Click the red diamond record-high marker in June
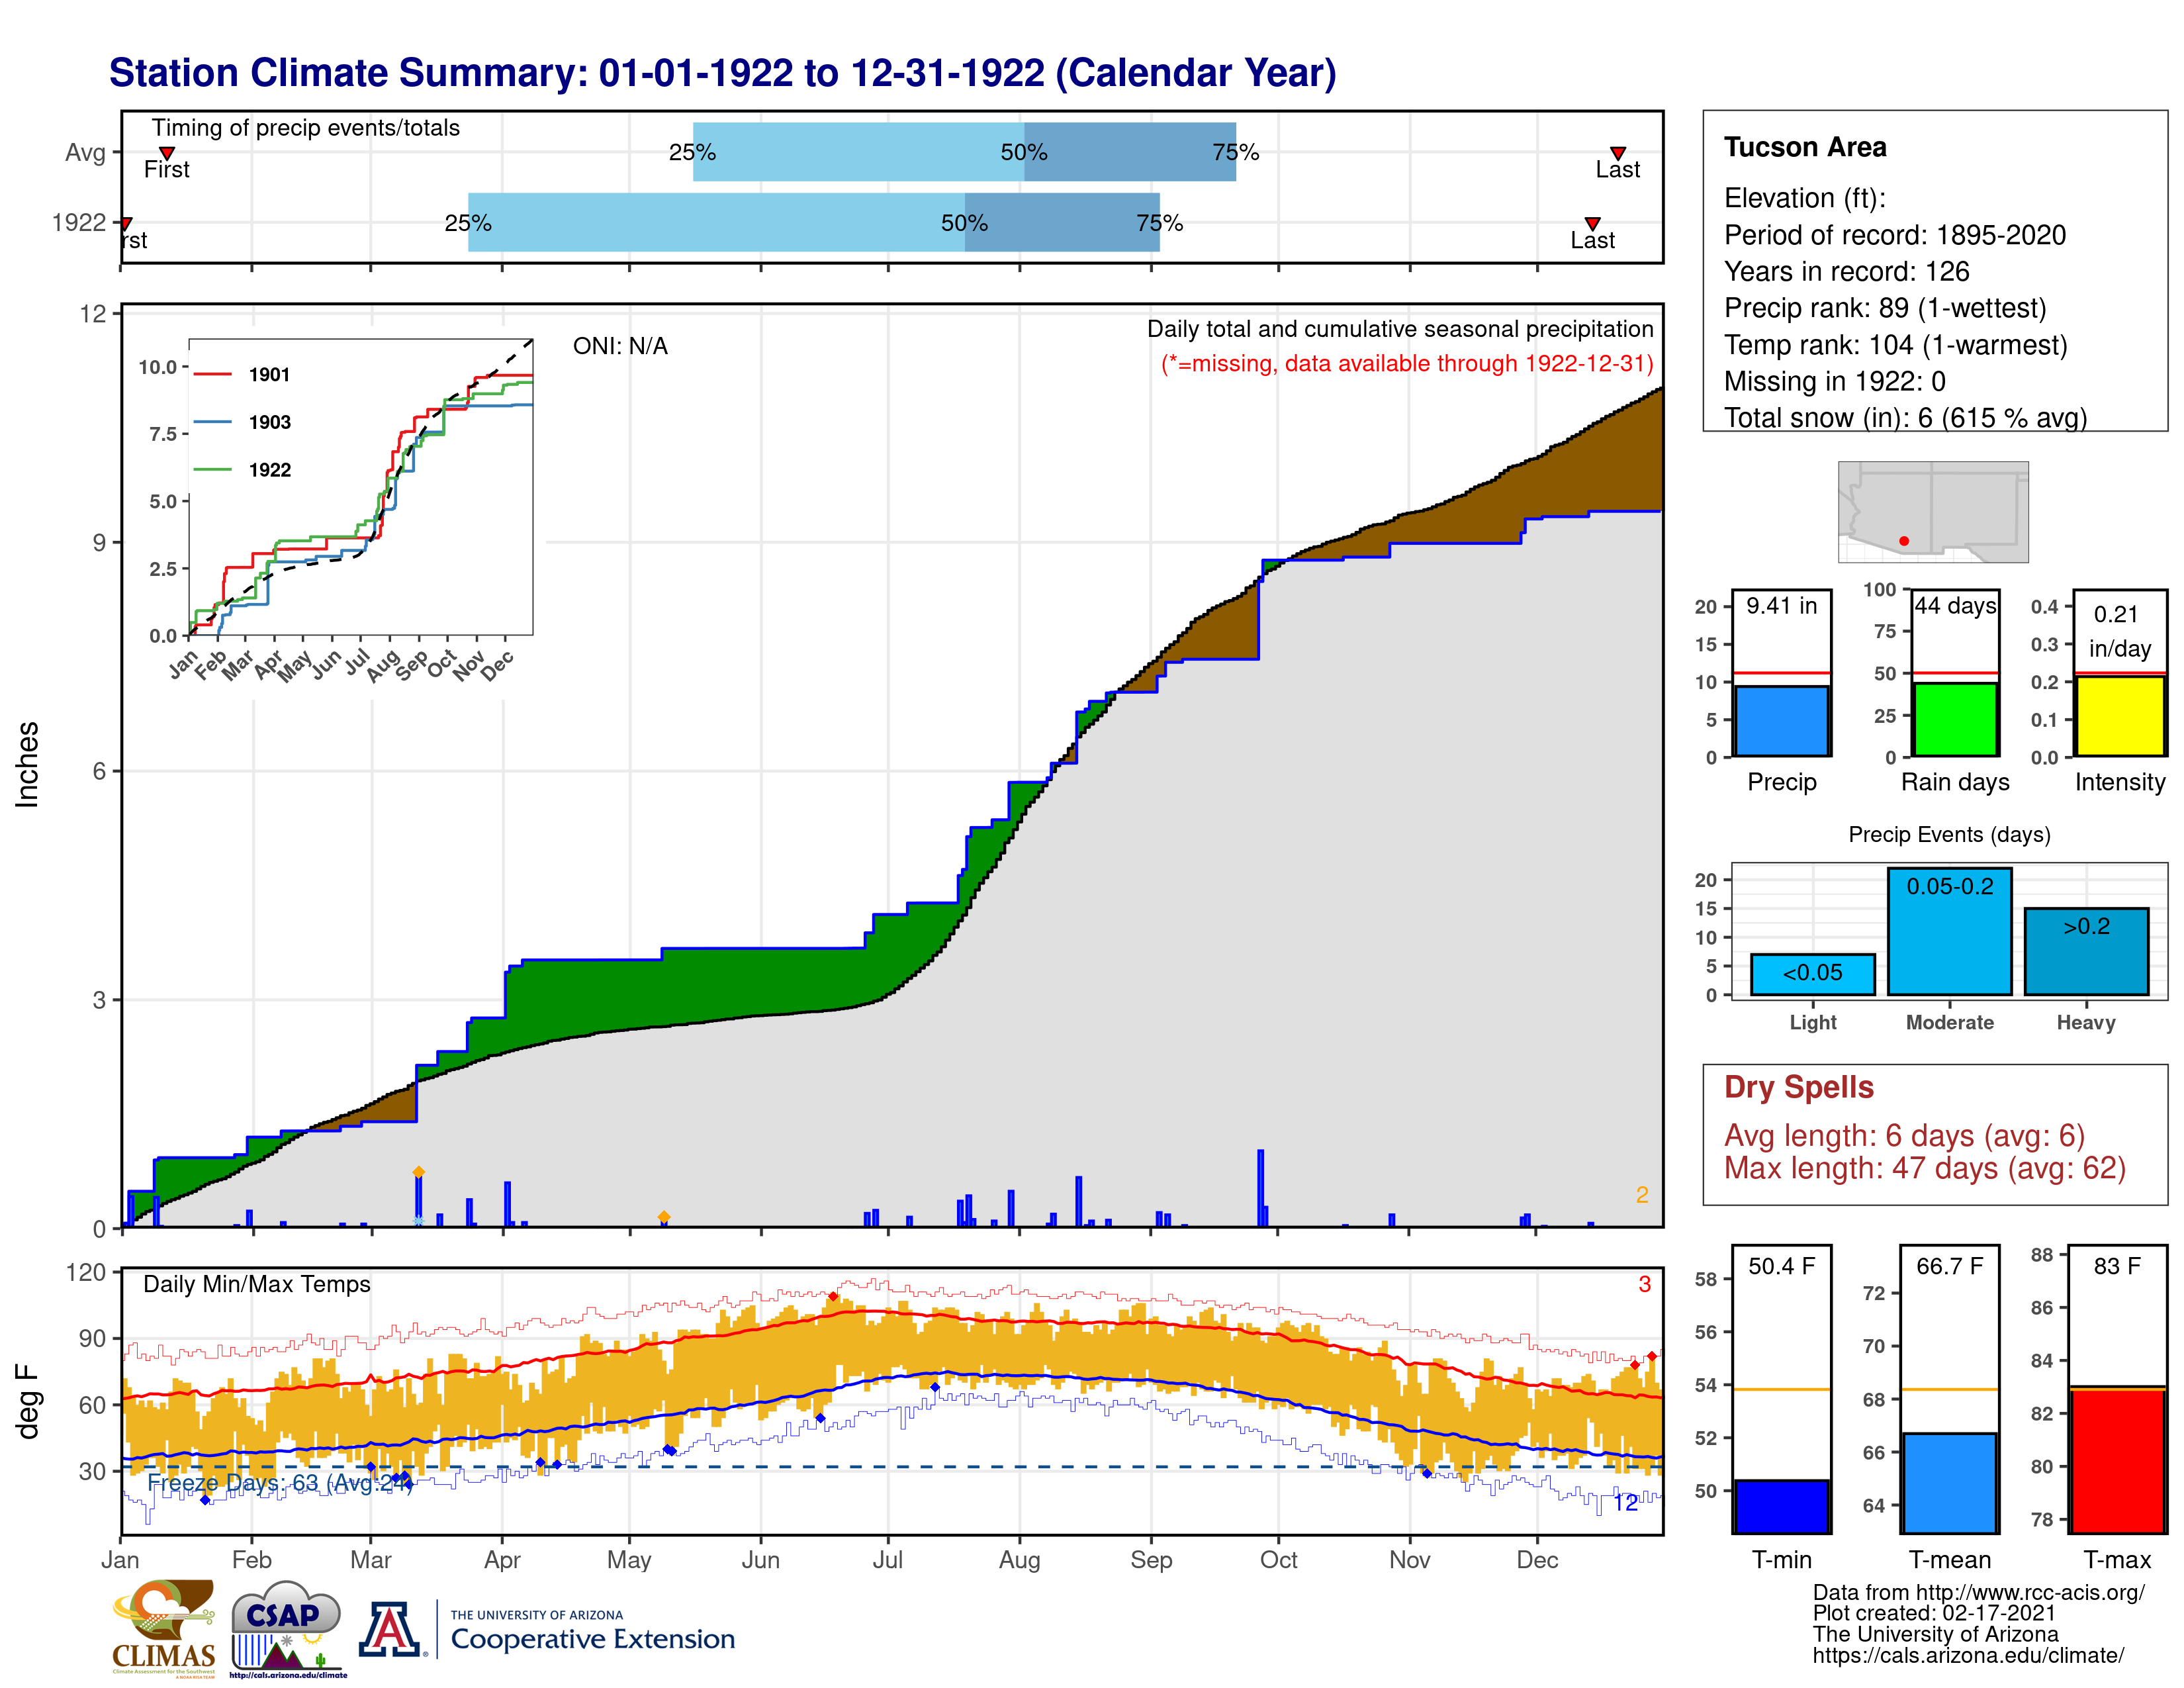 pyautogui.click(x=833, y=1297)
